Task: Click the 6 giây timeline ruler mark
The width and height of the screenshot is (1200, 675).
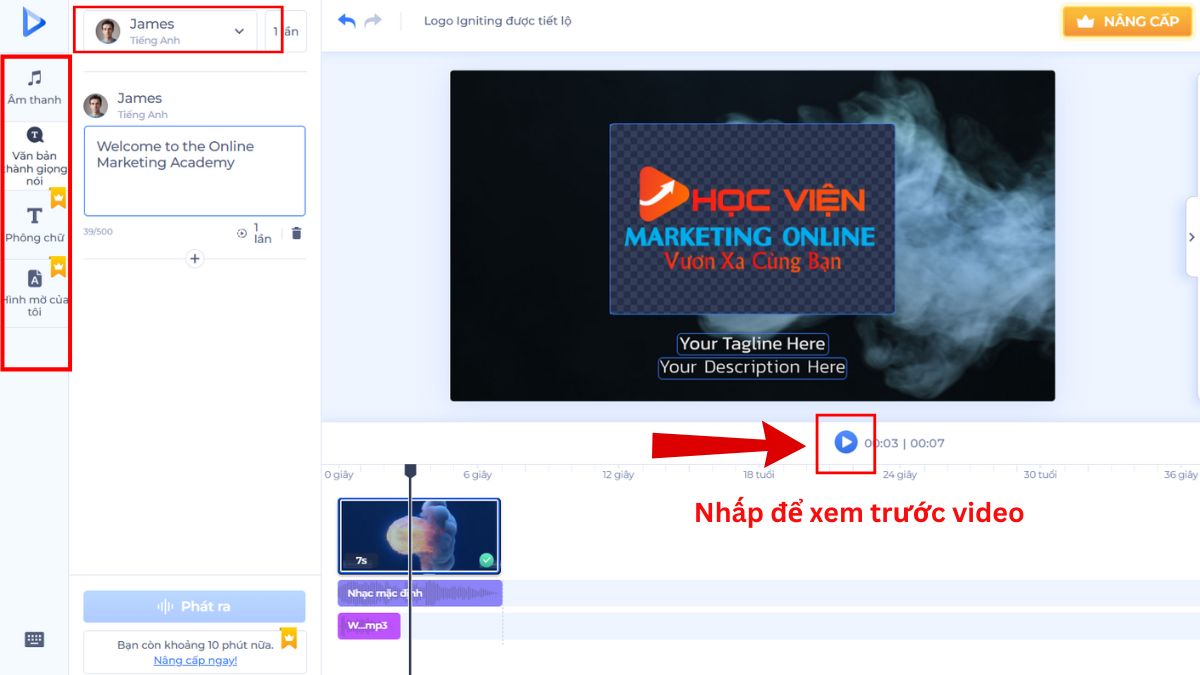Action: click(x=477, y=475)
